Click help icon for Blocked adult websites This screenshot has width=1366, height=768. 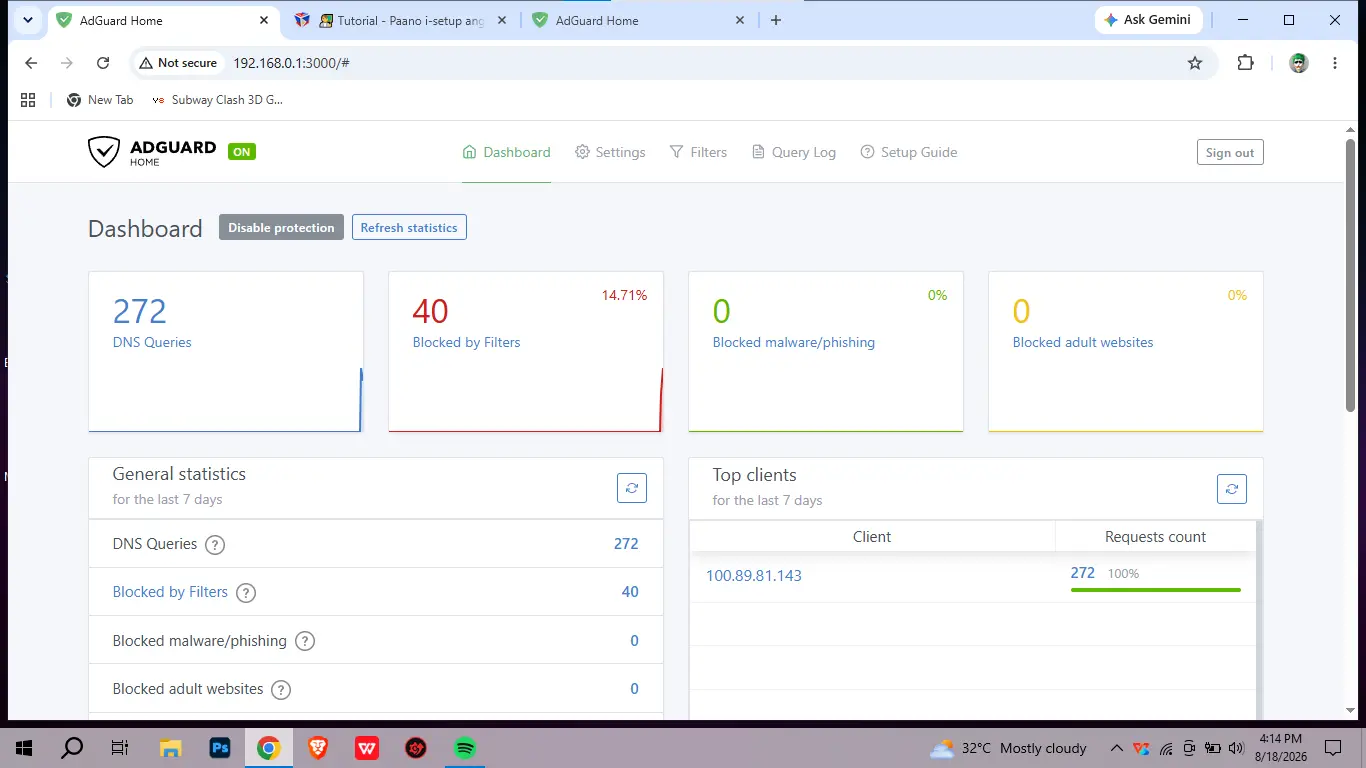(x=281, y=690)
